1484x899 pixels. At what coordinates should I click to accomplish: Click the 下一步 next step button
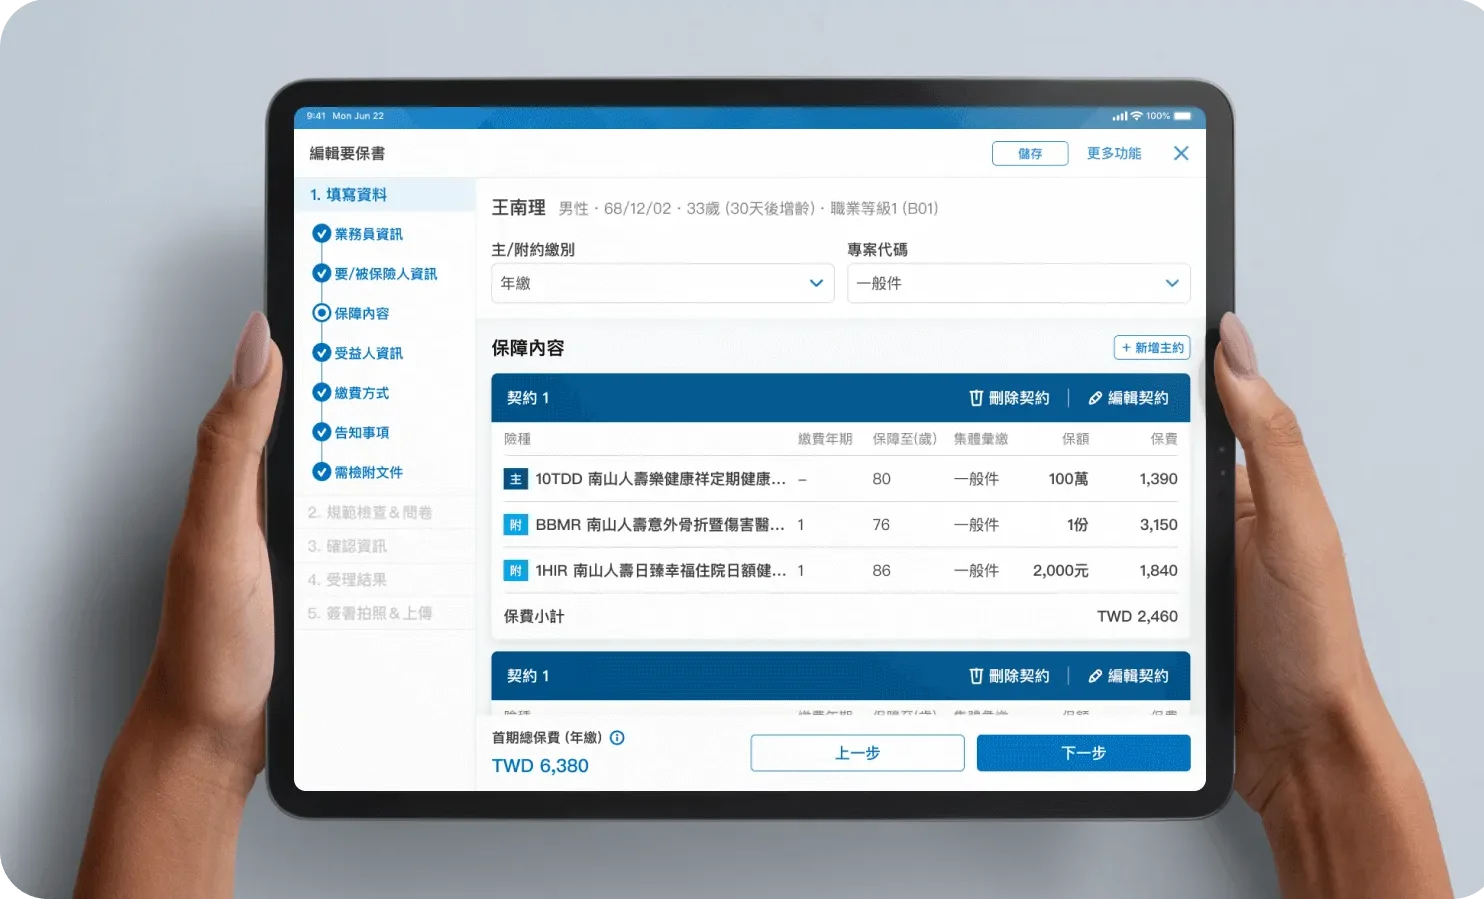coord(1083,753)
